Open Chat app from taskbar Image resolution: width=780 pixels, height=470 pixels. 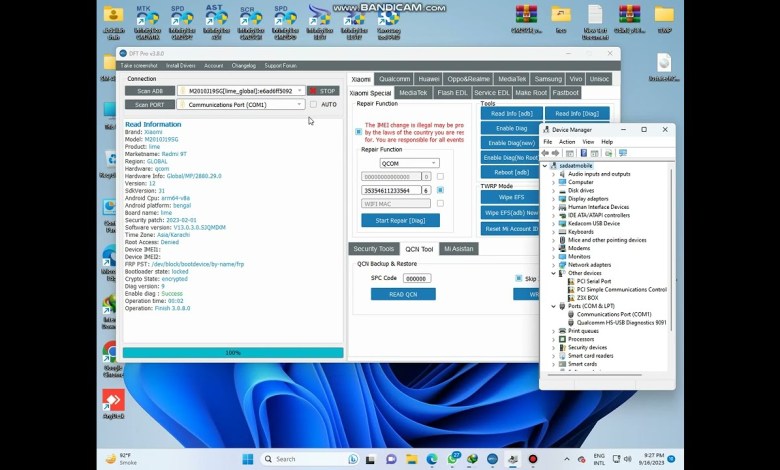point(391,459)
